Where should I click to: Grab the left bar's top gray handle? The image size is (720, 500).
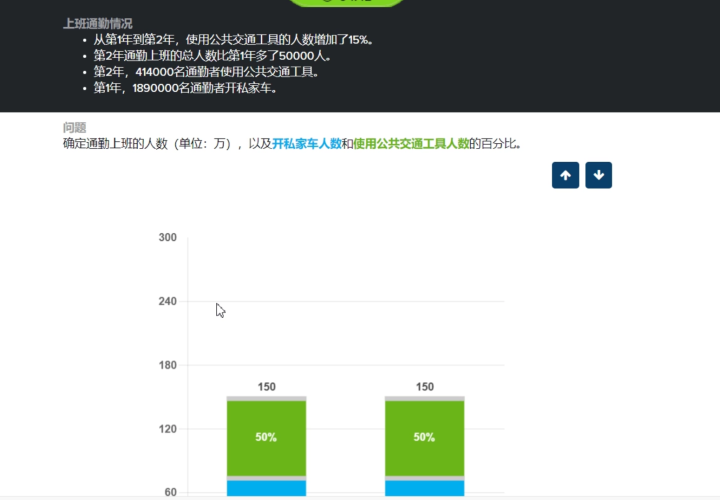266,398
